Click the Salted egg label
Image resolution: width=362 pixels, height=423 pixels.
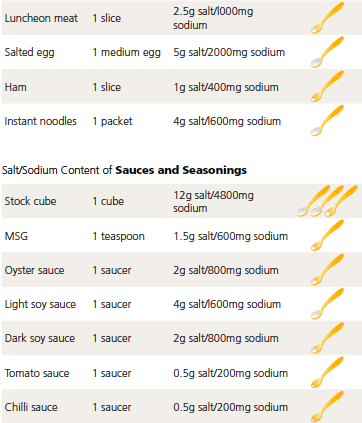pos(29,52)
